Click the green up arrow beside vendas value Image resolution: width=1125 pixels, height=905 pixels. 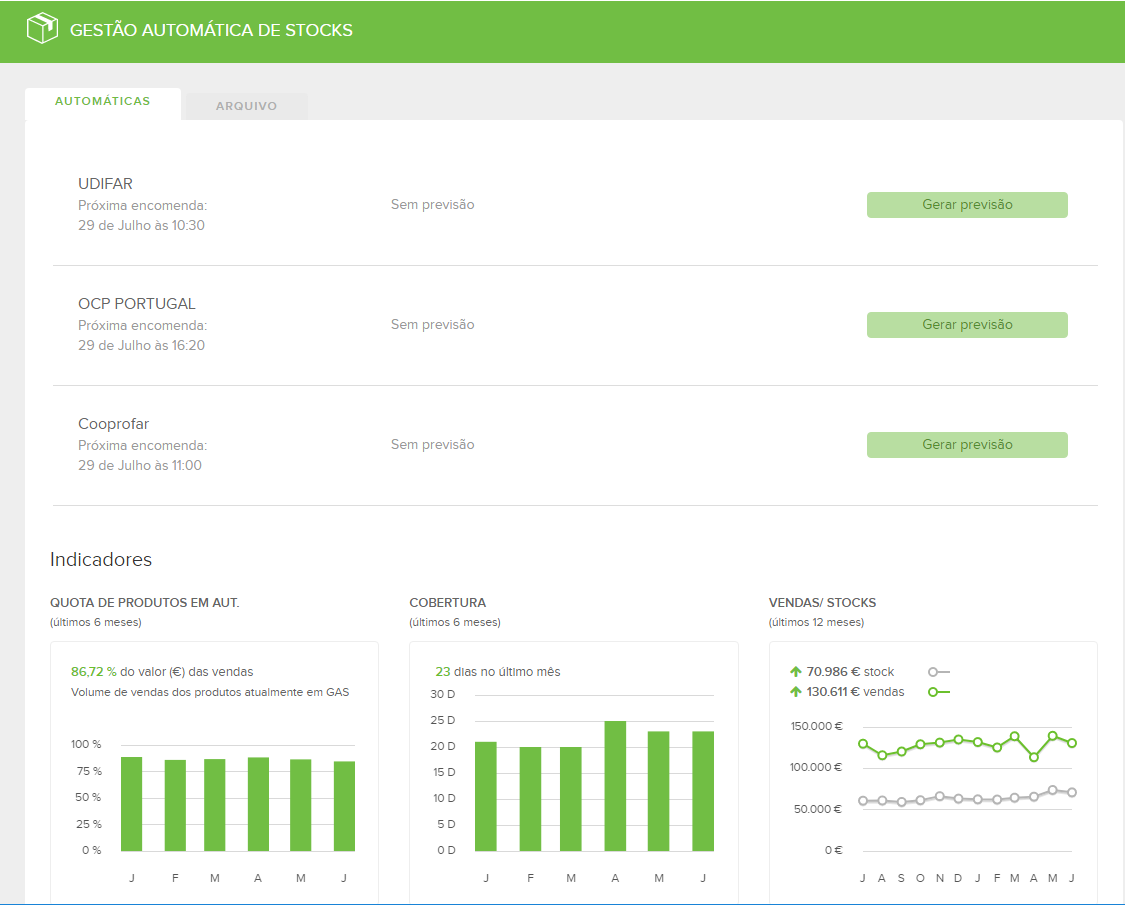796,692
